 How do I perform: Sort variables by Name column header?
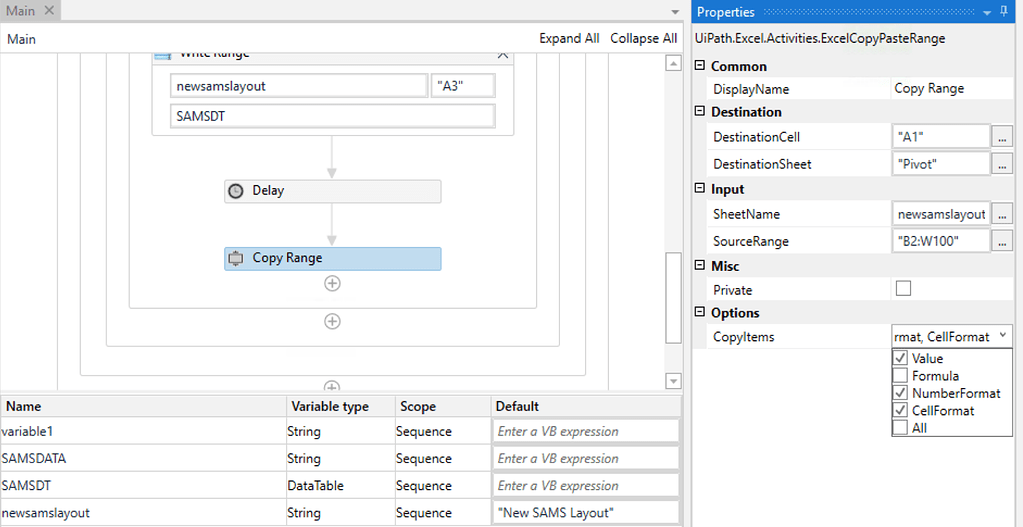pos(144,406)
